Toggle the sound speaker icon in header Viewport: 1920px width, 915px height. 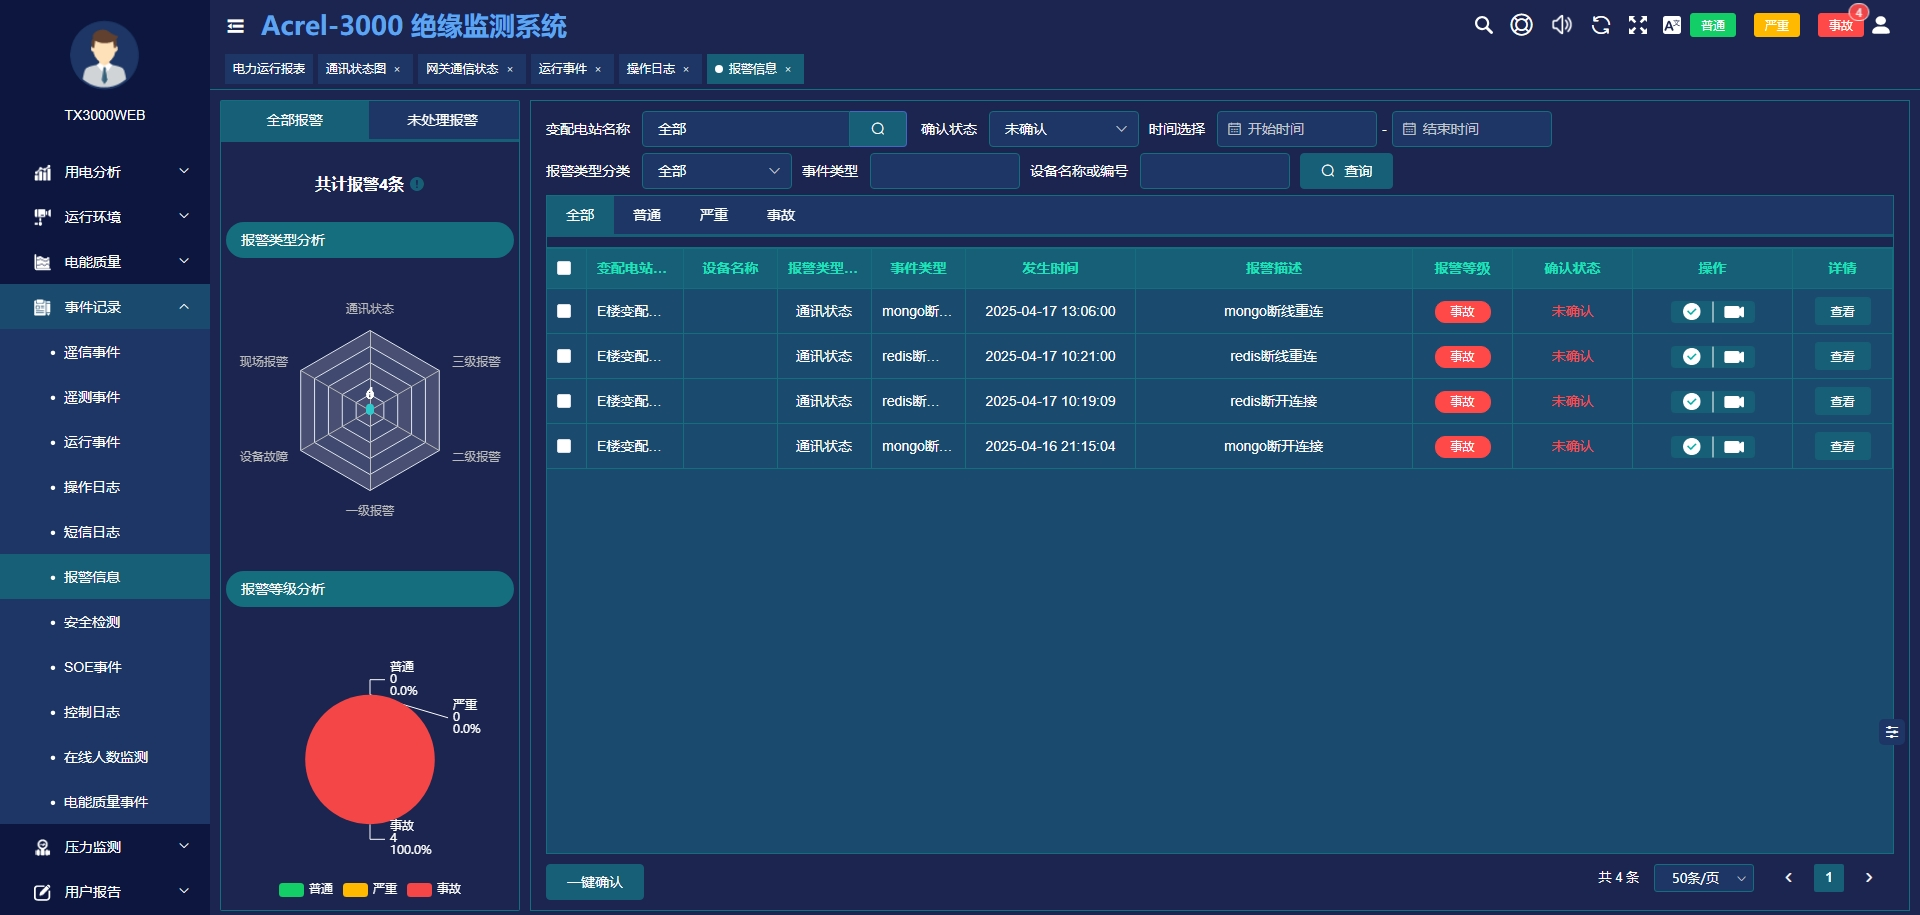tap(1561, 25)
